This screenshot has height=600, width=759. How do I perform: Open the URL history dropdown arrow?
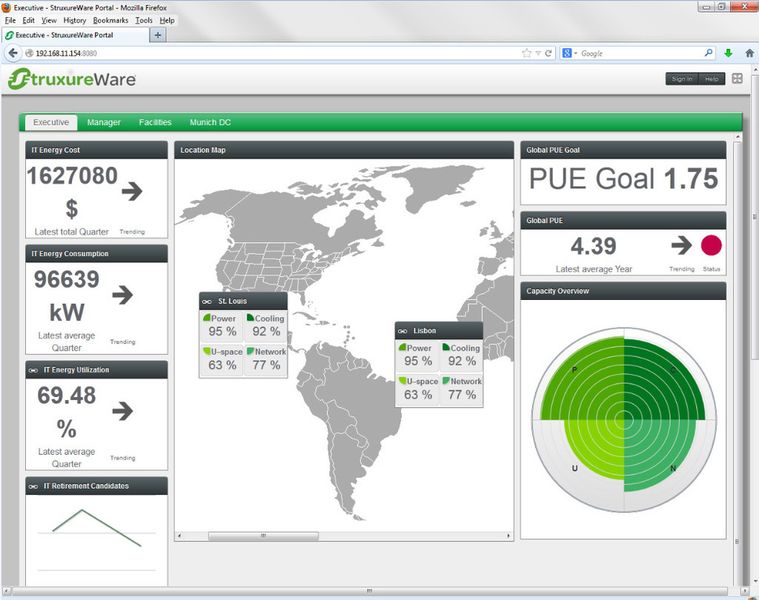(x=538, y=53)
